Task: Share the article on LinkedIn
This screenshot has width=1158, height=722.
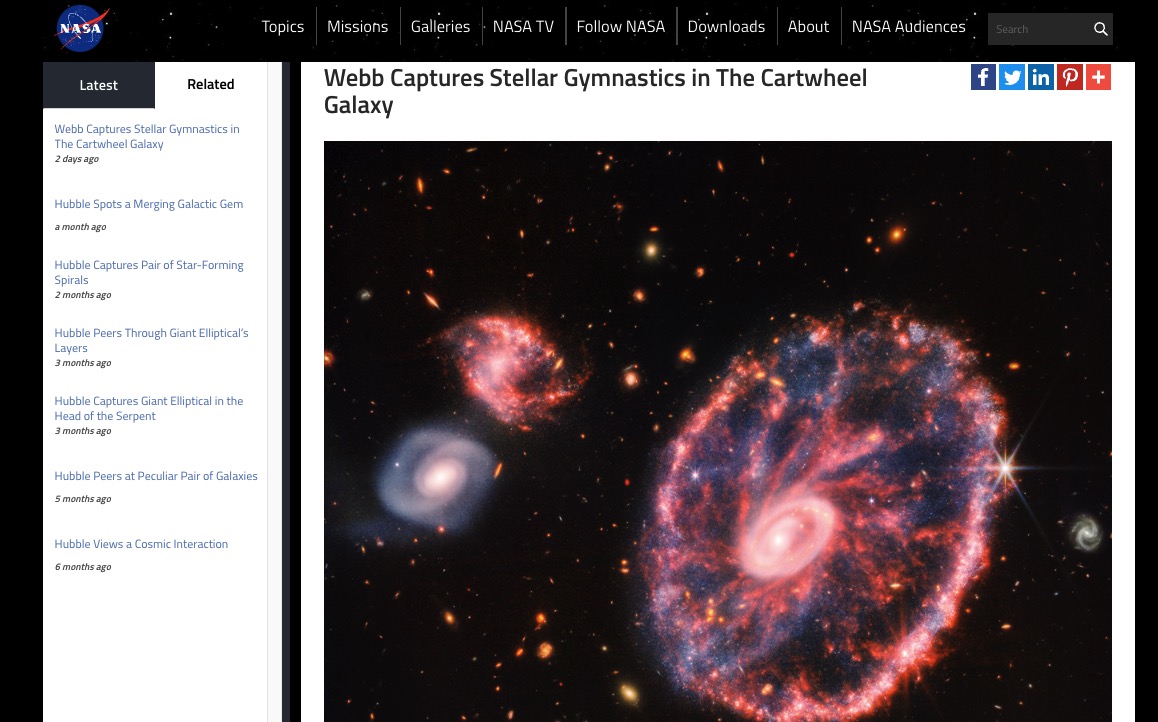Action: coord(1041,77)
